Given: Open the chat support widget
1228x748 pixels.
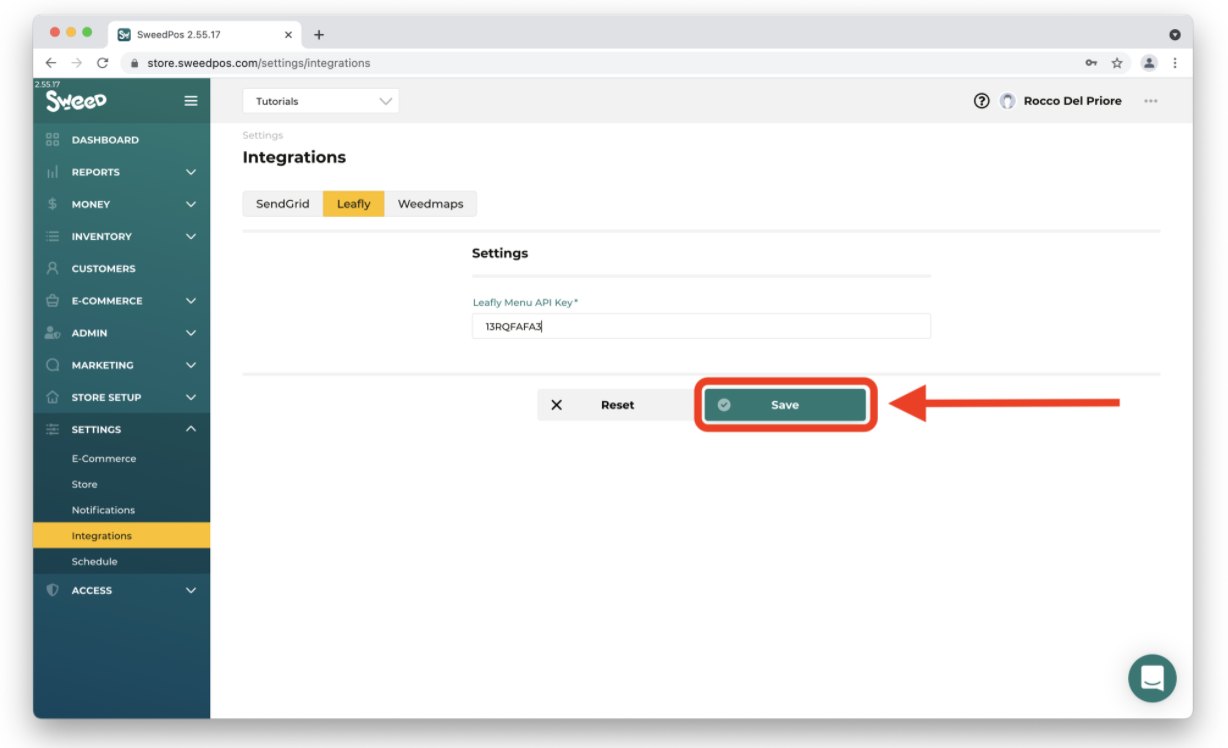Looking at the screenshot, I should [1152, 678].
